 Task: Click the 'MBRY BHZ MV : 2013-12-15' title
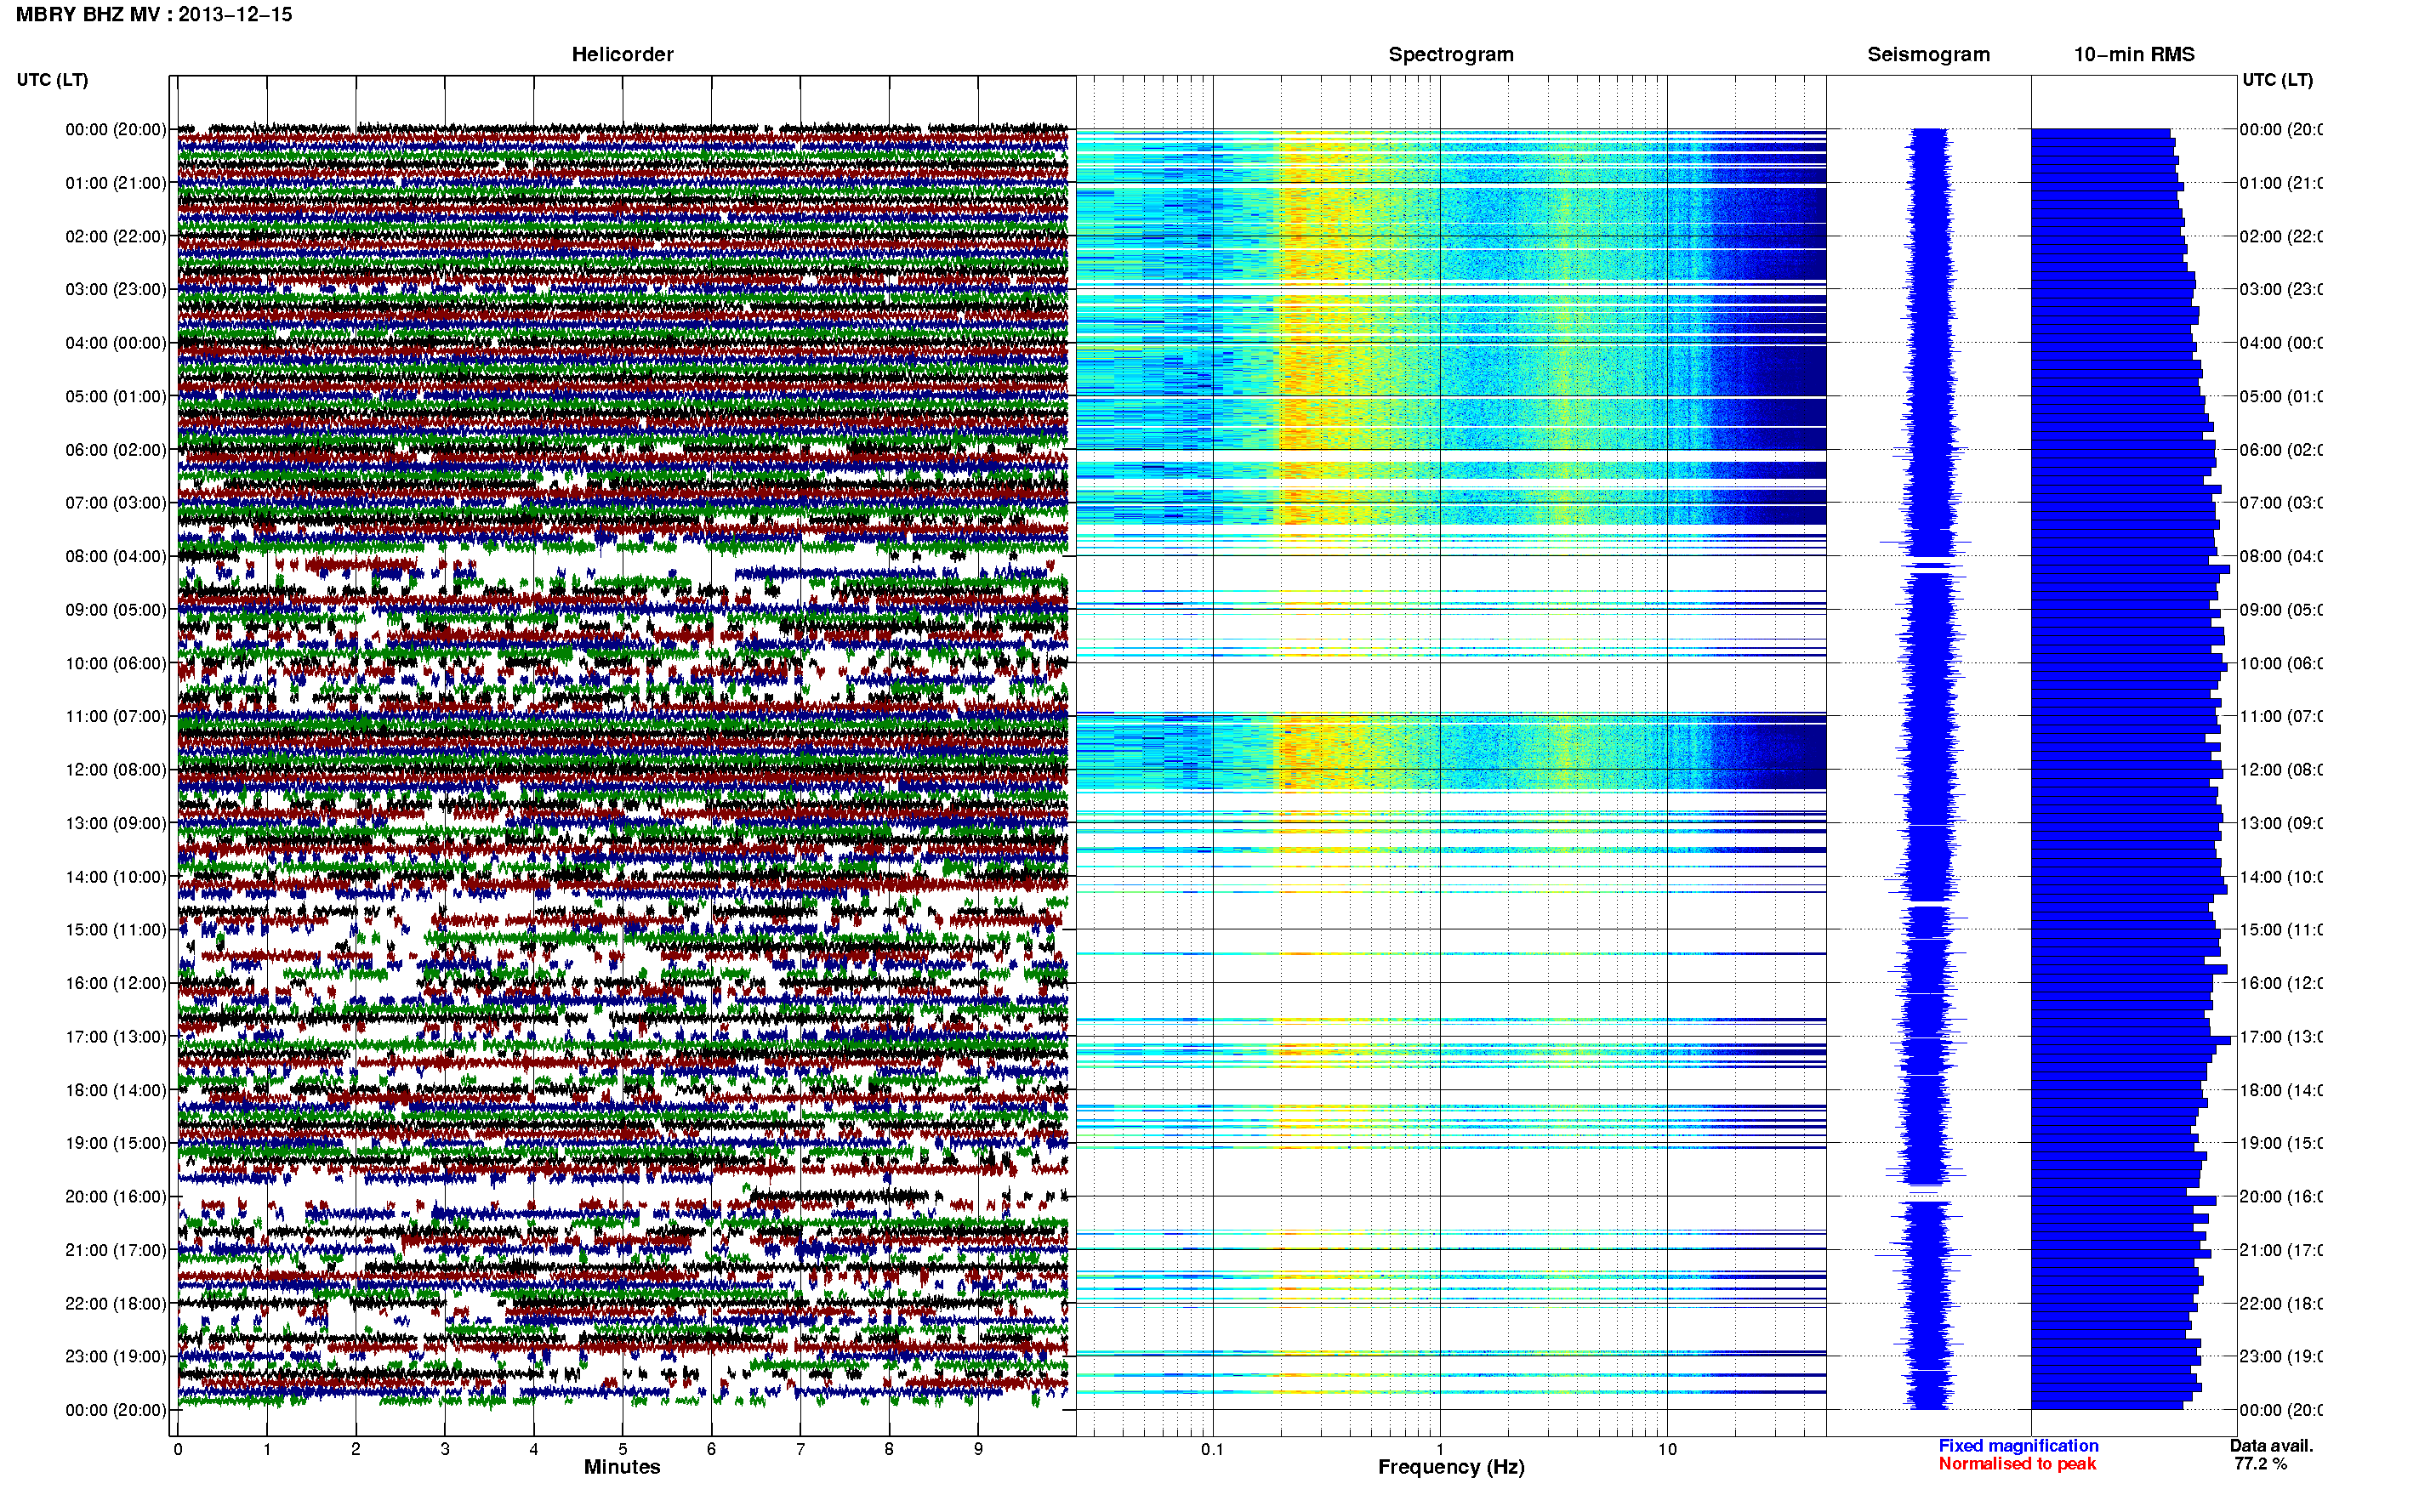(x=154, y=14)
